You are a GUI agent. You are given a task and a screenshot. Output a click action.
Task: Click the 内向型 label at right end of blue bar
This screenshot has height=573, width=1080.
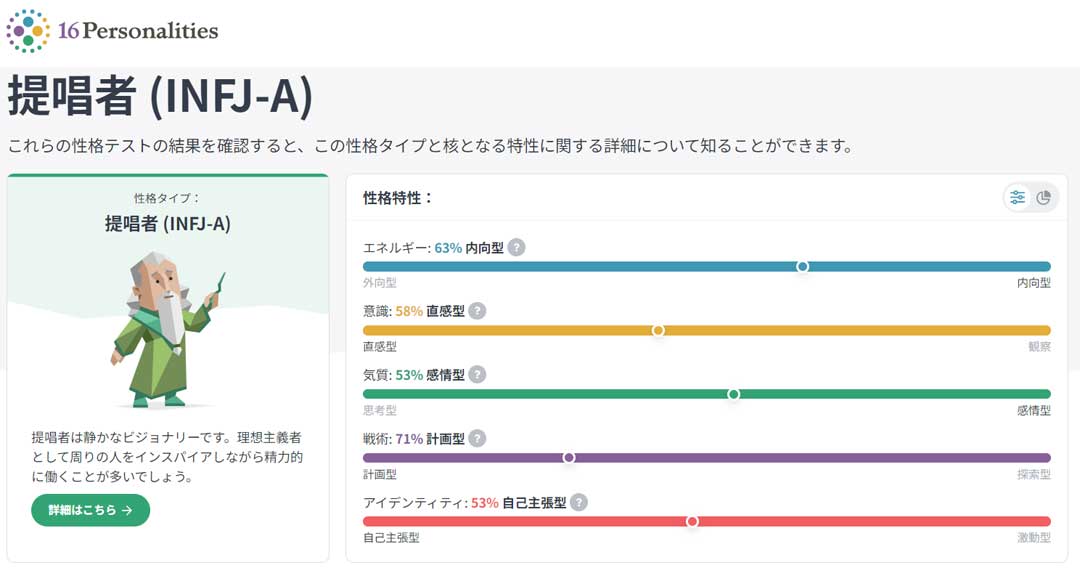click(1034, 283)
